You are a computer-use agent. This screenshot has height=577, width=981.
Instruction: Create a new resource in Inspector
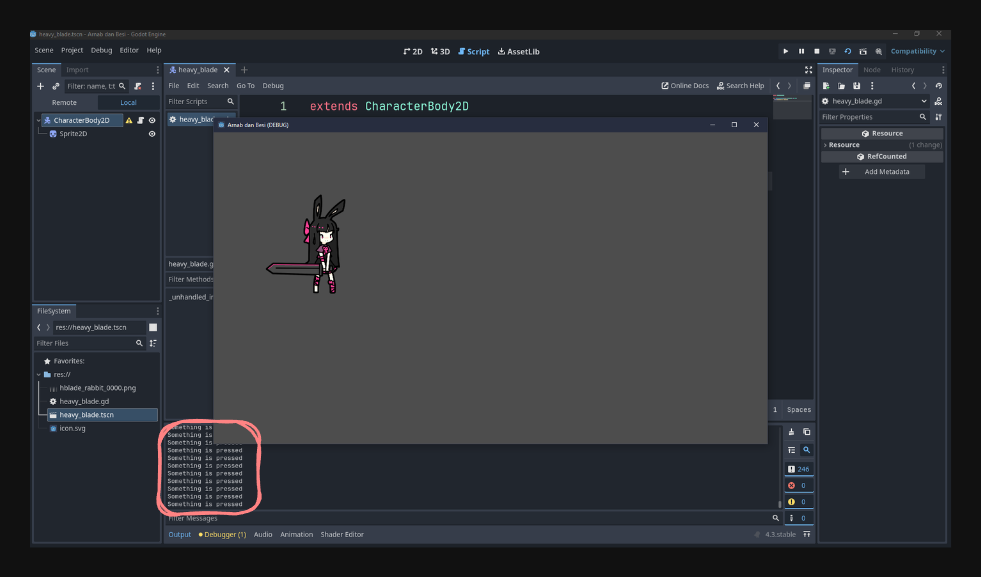click(x=826, y=86)
